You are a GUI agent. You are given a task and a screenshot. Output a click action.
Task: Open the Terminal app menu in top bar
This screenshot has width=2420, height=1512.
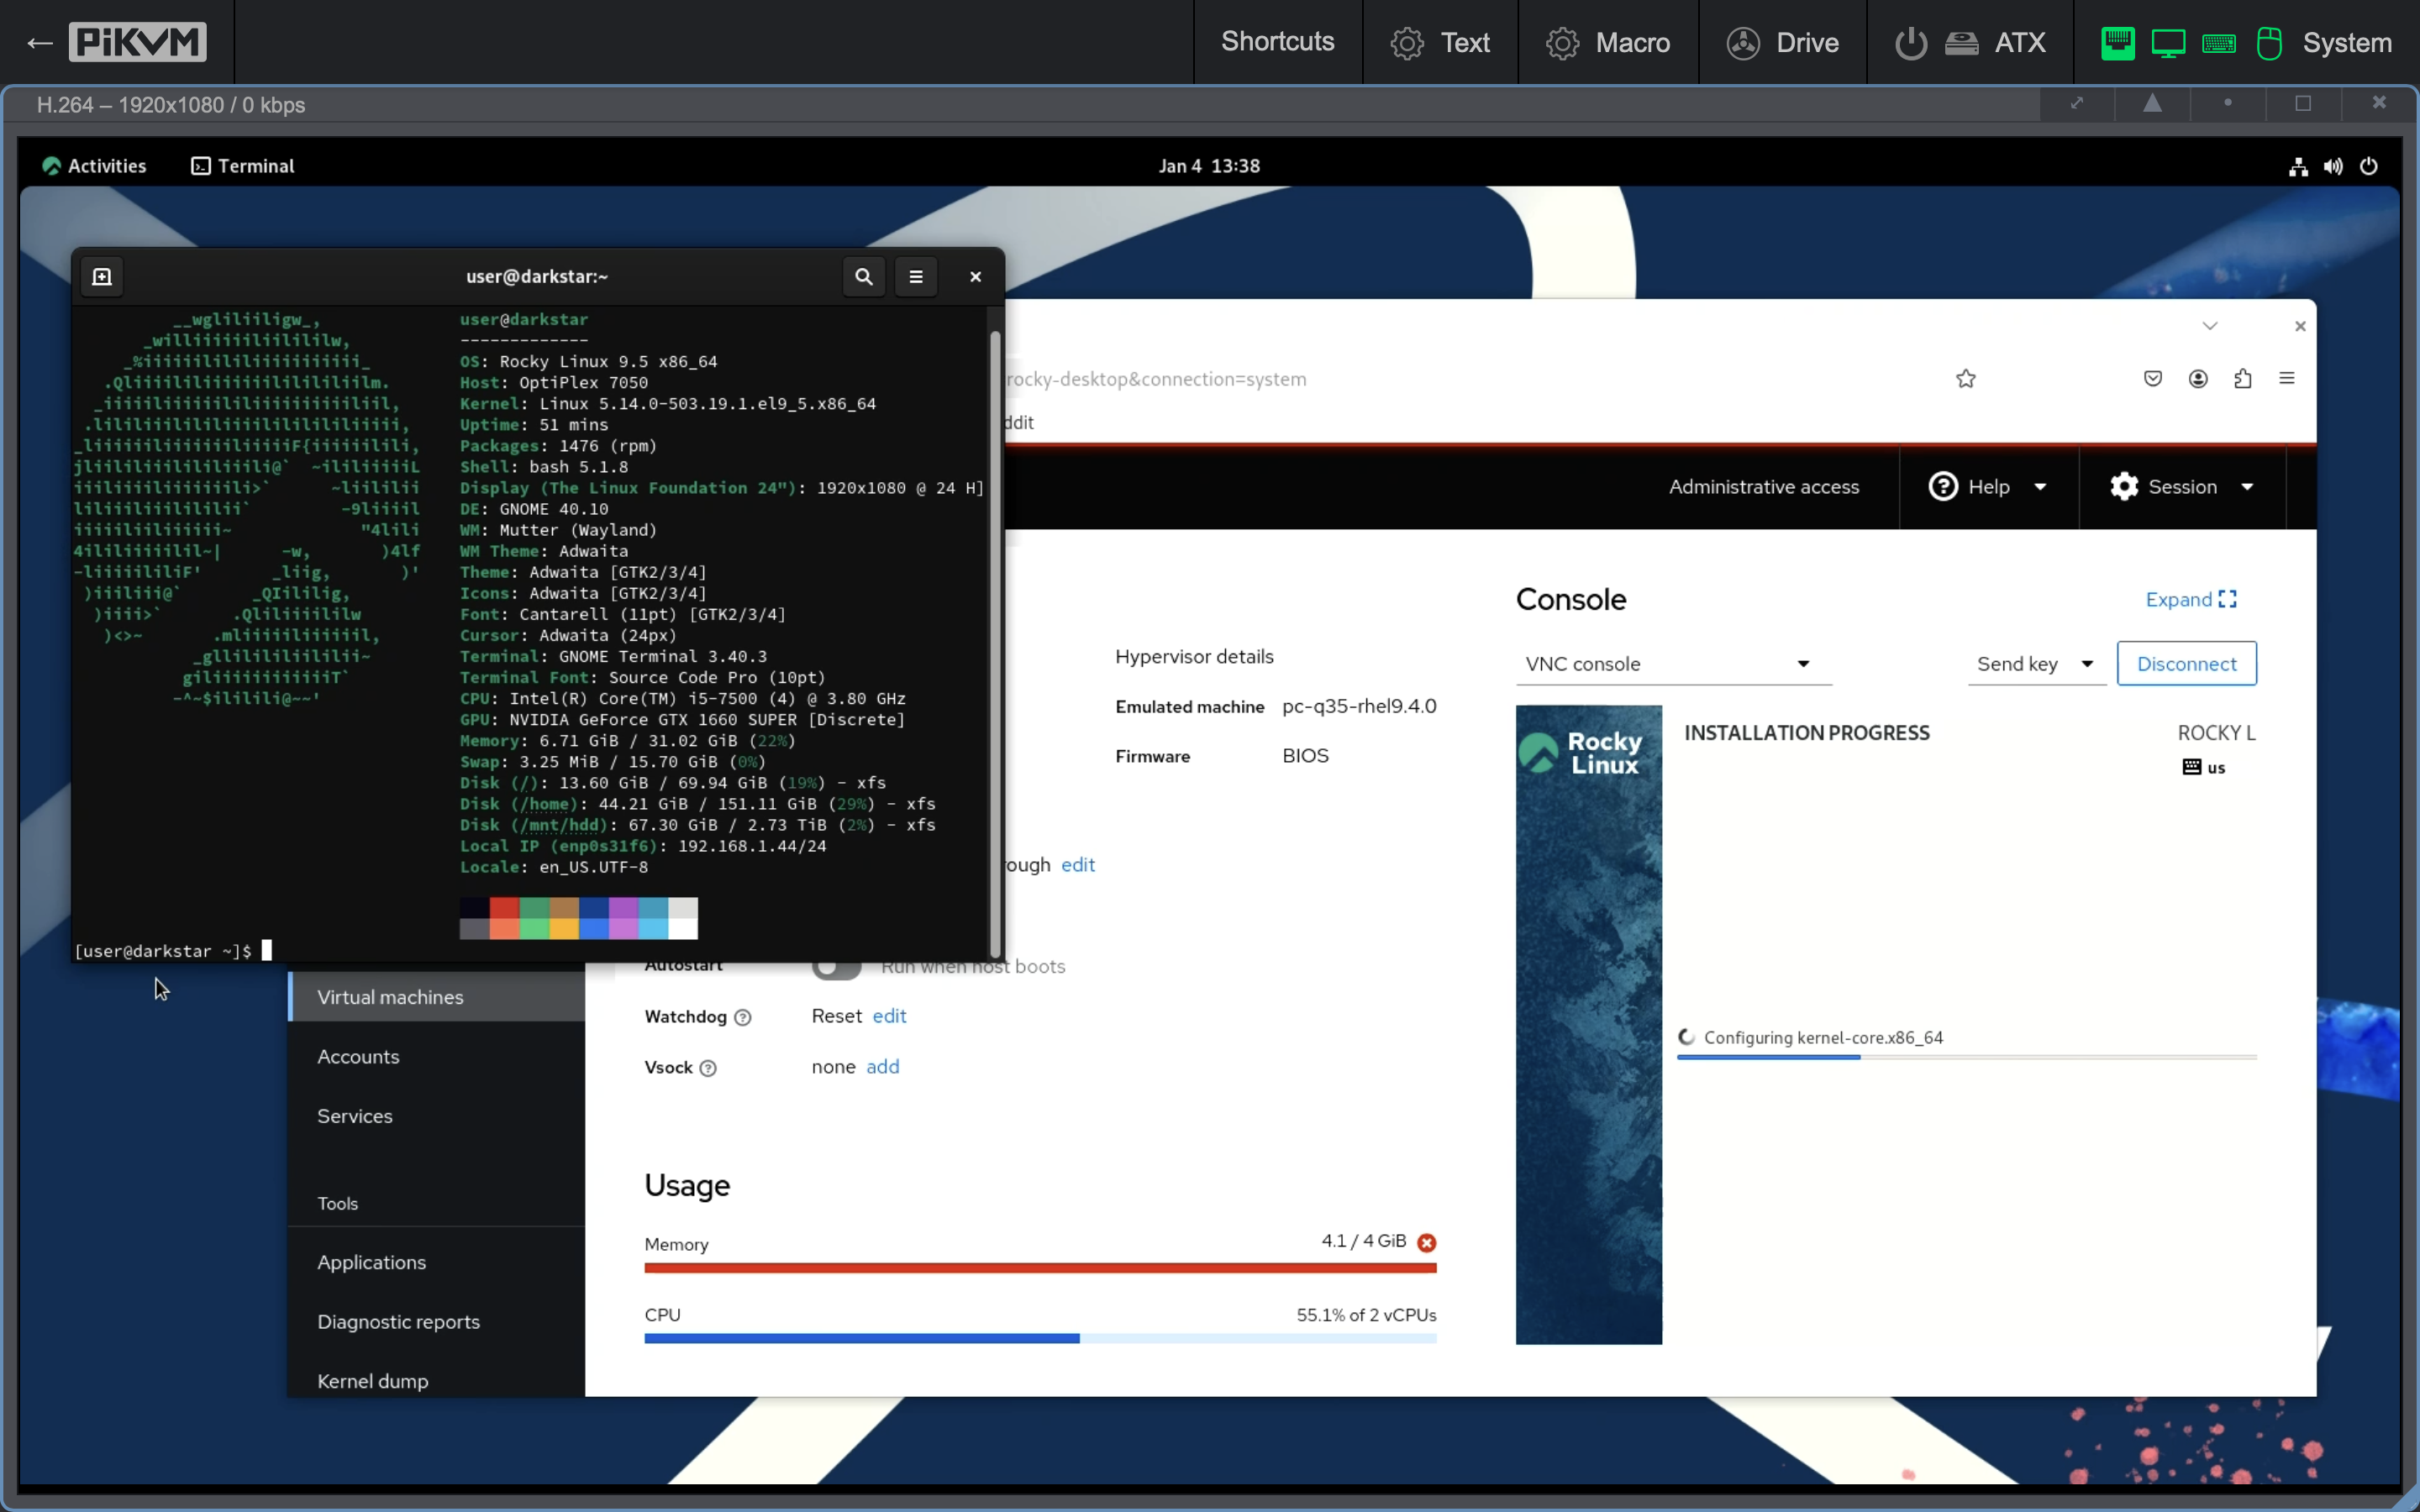pos(243,166)
